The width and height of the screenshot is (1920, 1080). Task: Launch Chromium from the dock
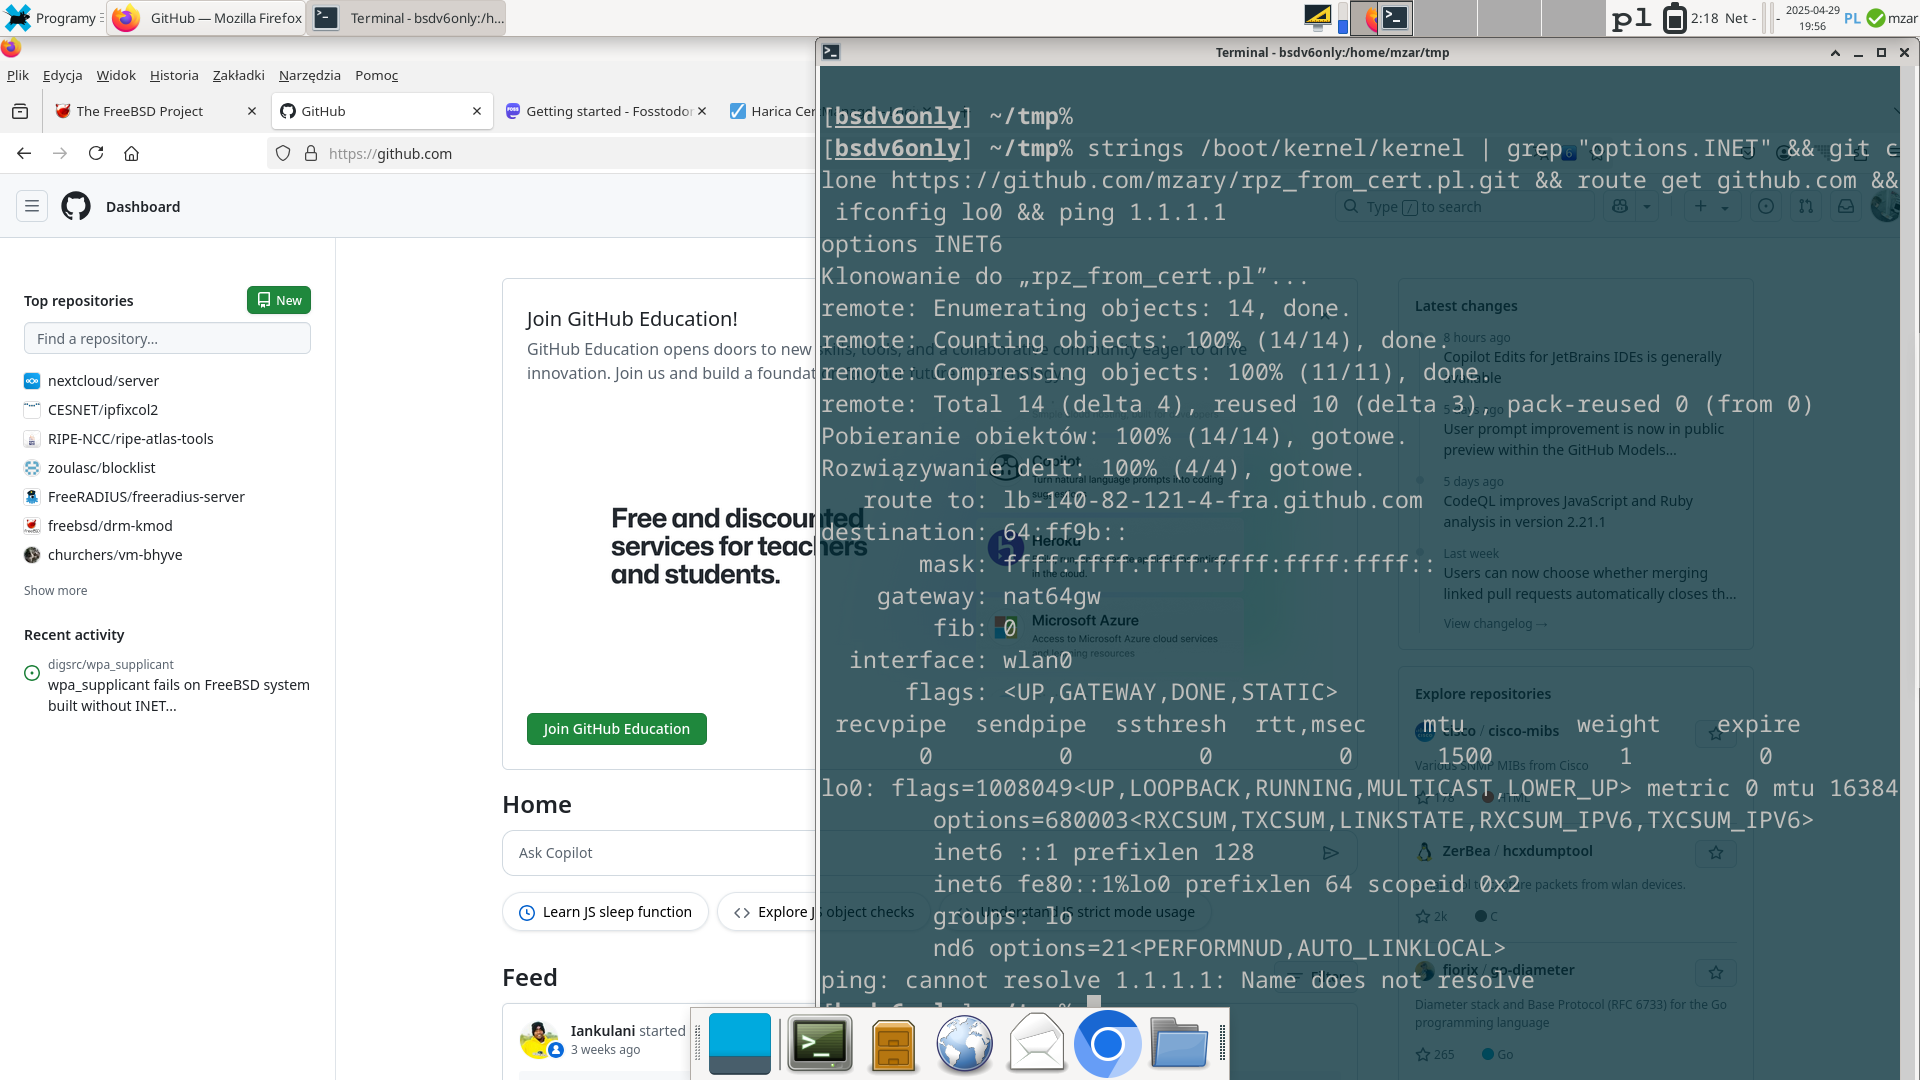tap(1108, 1044)
